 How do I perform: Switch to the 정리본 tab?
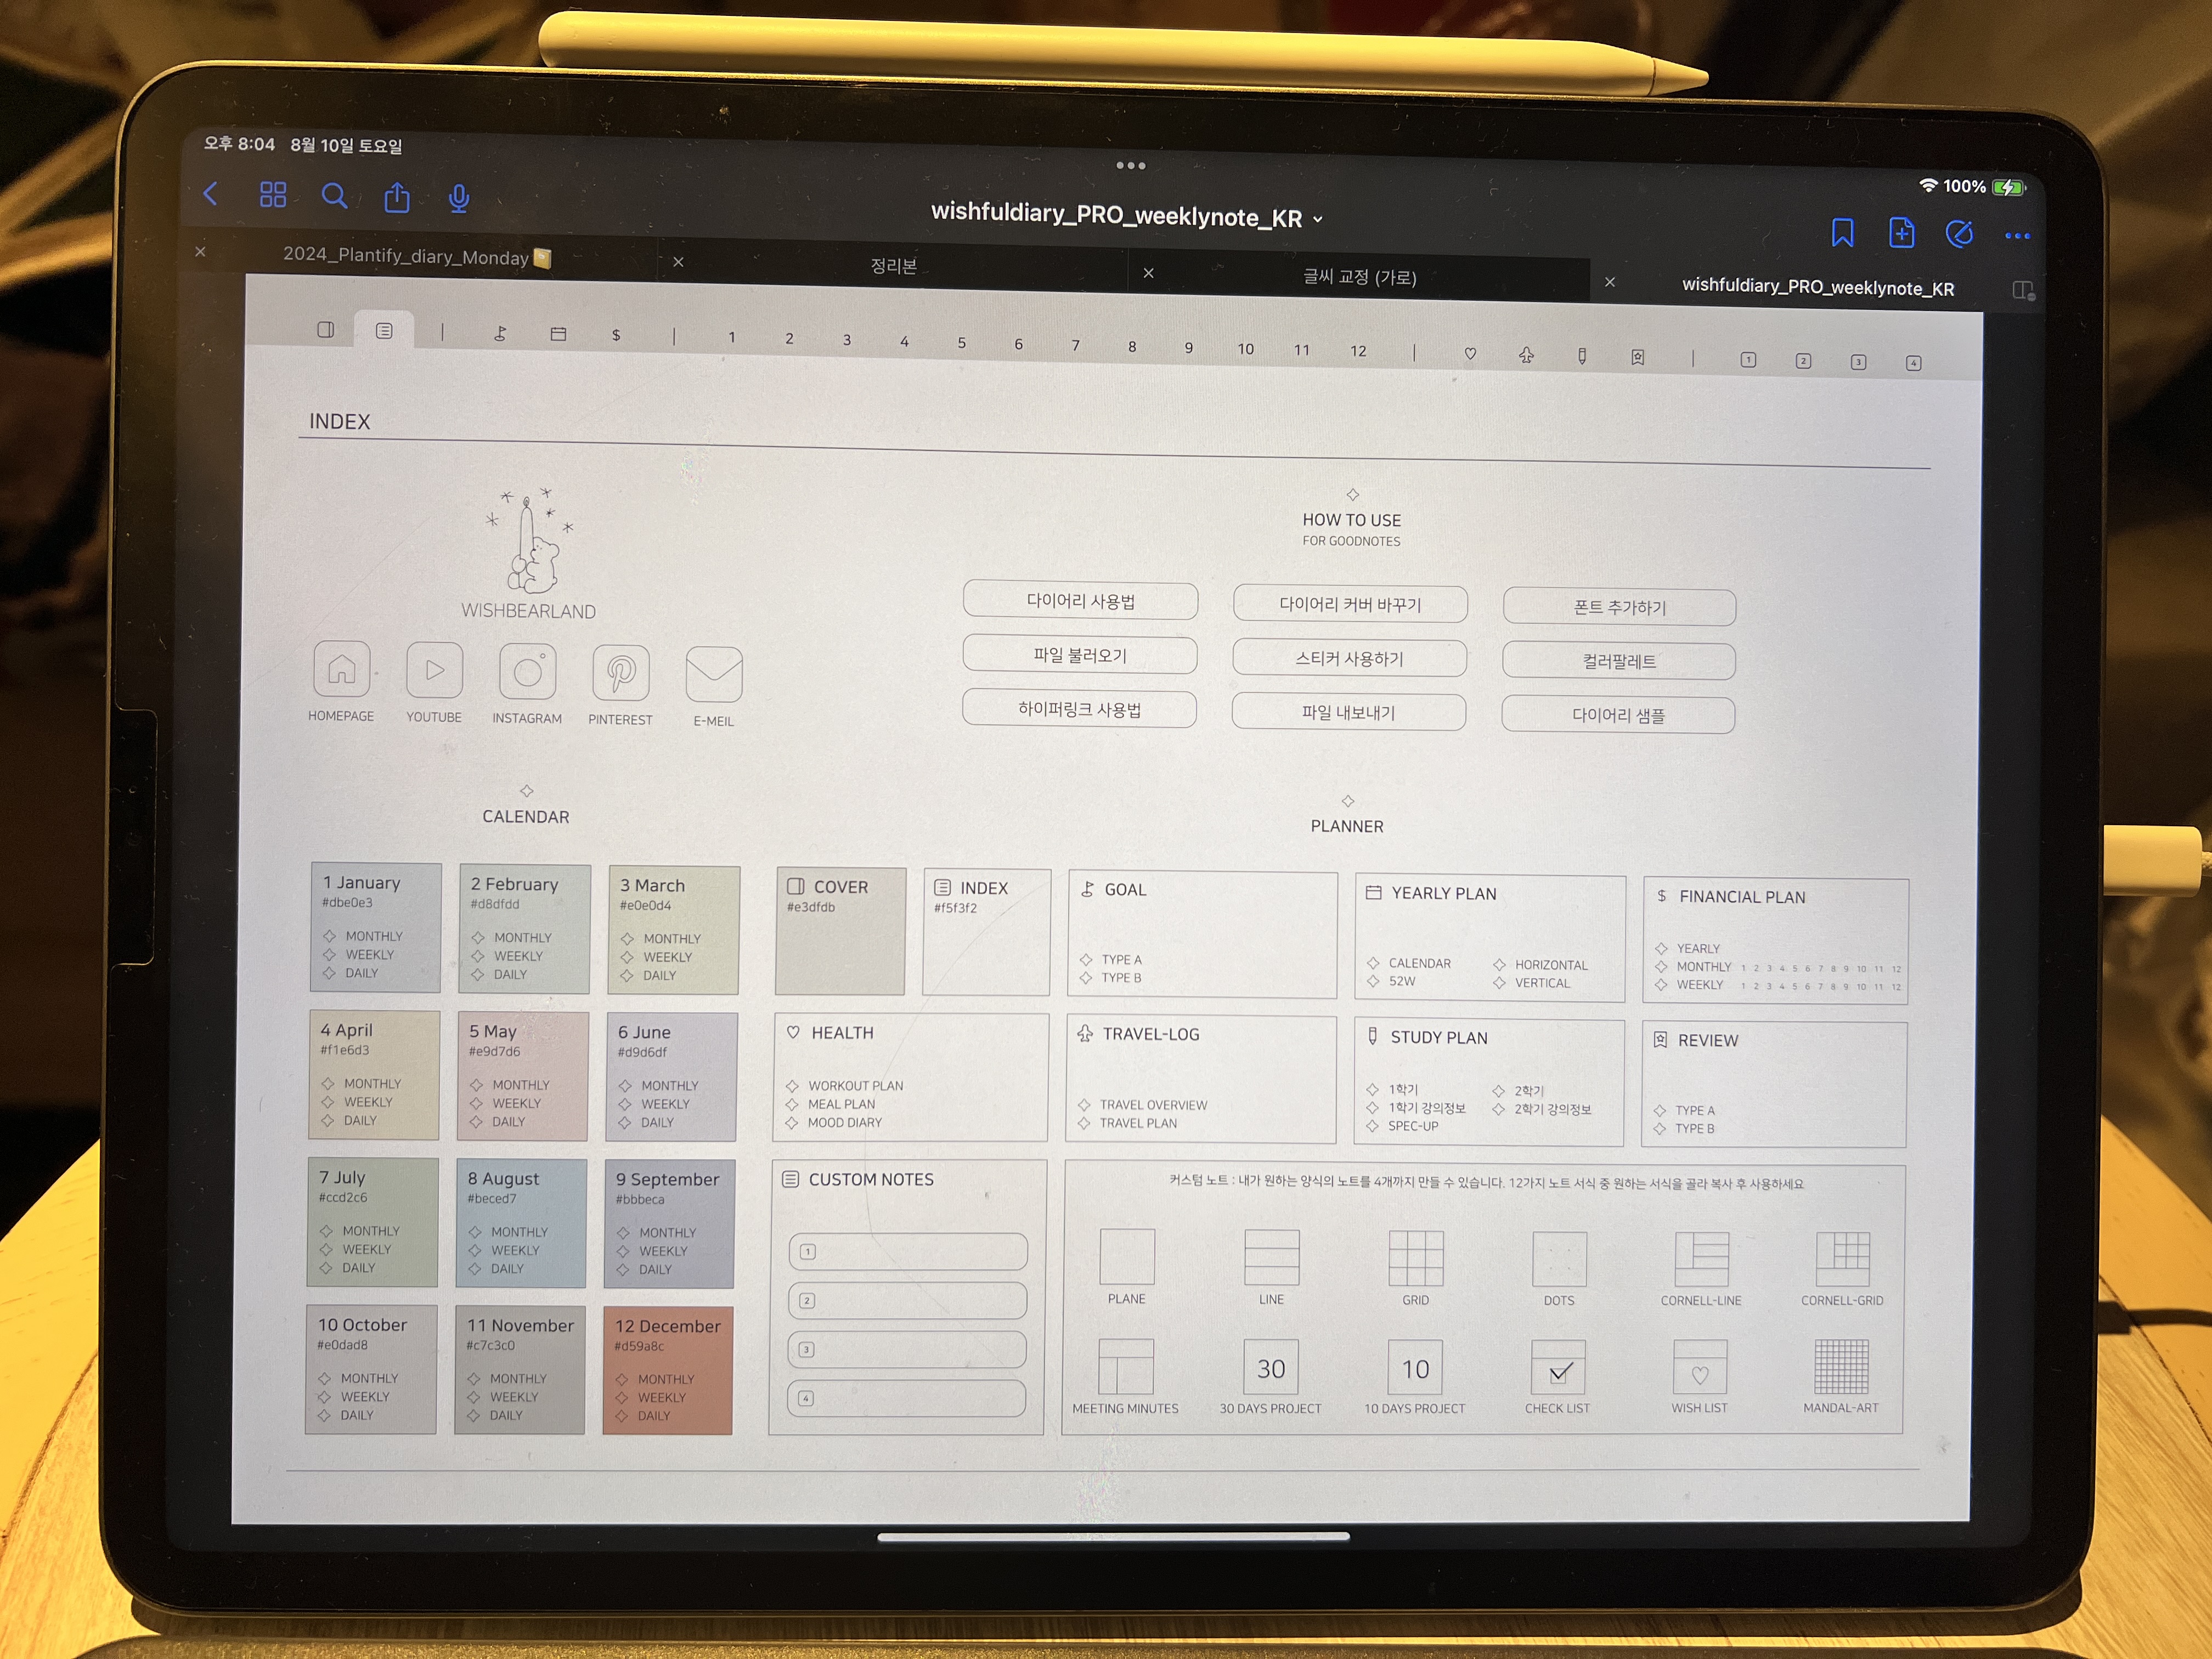coord(893,266)
